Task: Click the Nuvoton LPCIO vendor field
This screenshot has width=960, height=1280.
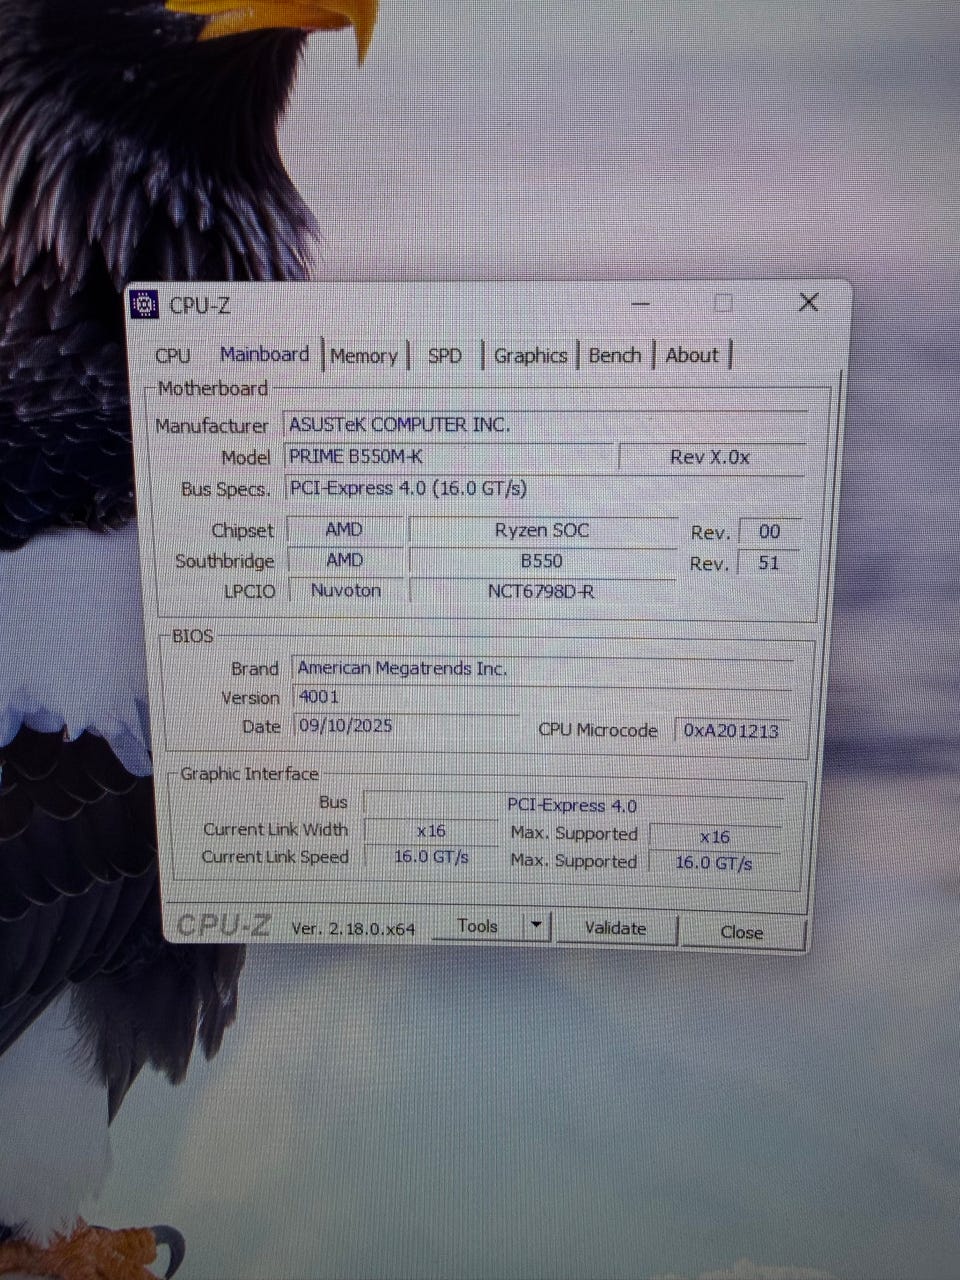Action: pyautogui.click(x=346, y=590)
